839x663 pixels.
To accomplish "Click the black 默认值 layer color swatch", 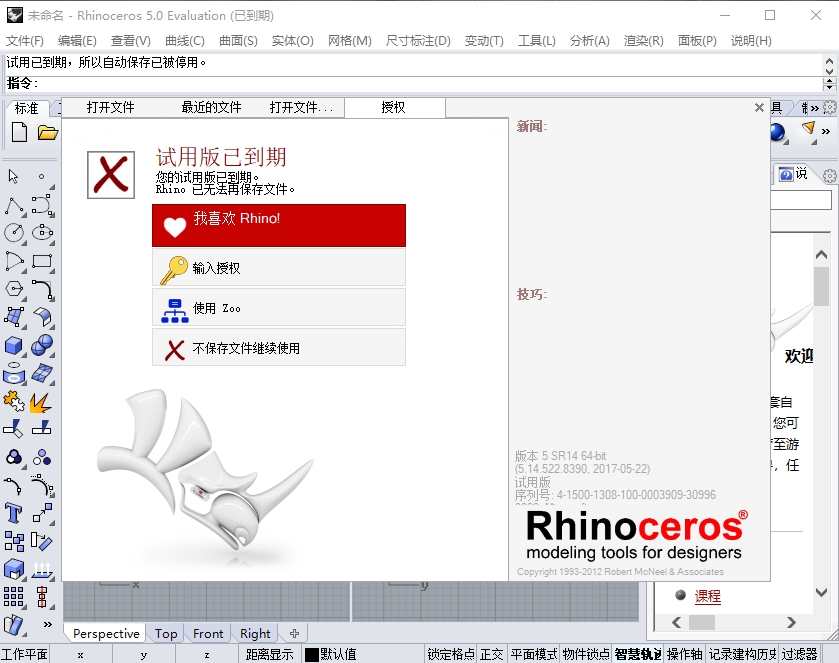I will [312, 655].
